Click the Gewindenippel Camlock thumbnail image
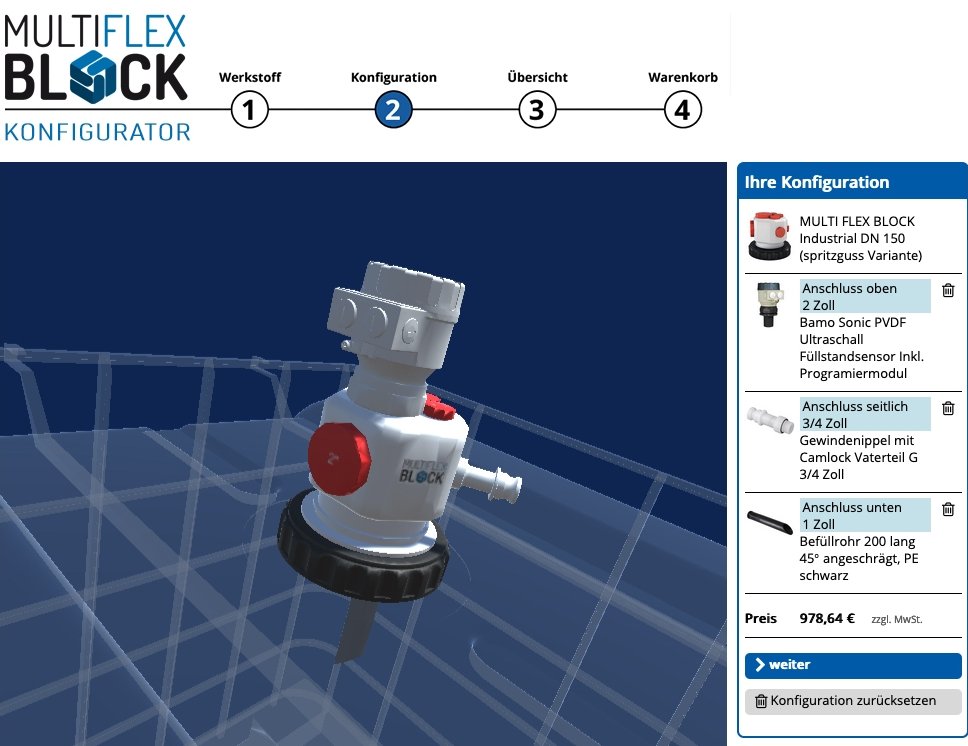The width and height of the screenshot is (968, 746). 769,418
